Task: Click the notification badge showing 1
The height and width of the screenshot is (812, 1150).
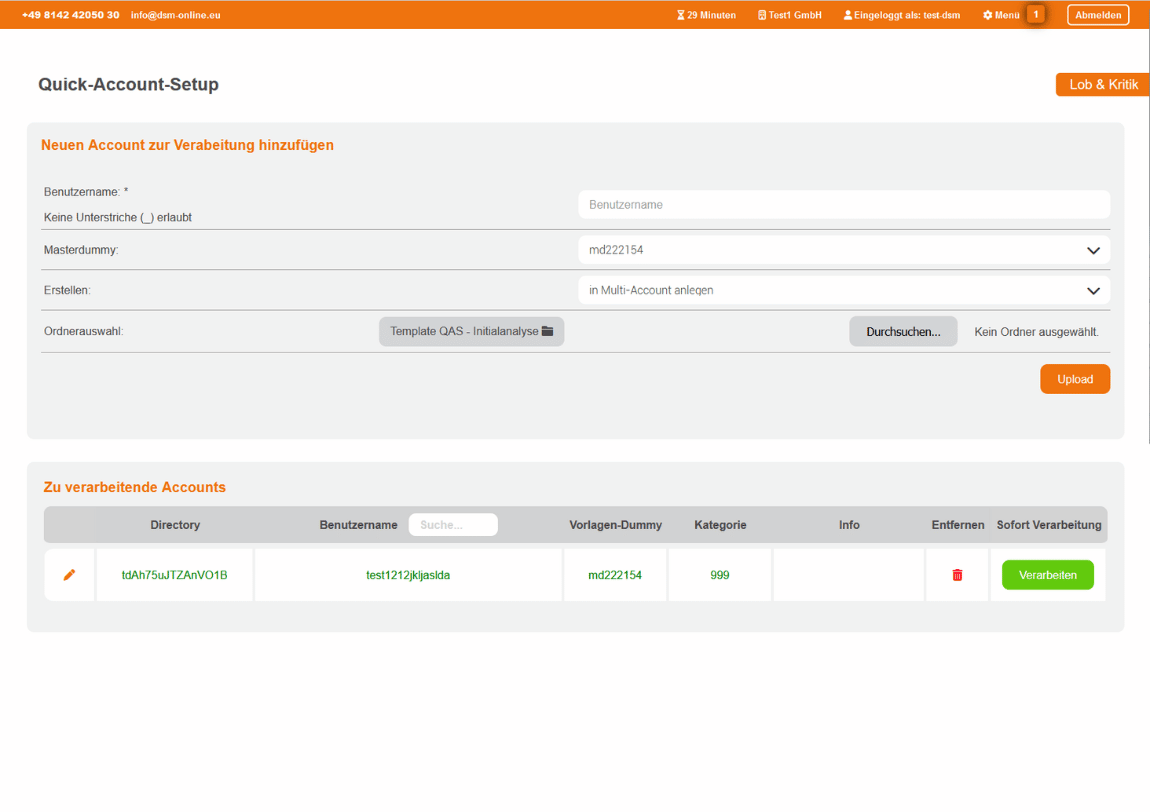Action: click(1036, 14)
